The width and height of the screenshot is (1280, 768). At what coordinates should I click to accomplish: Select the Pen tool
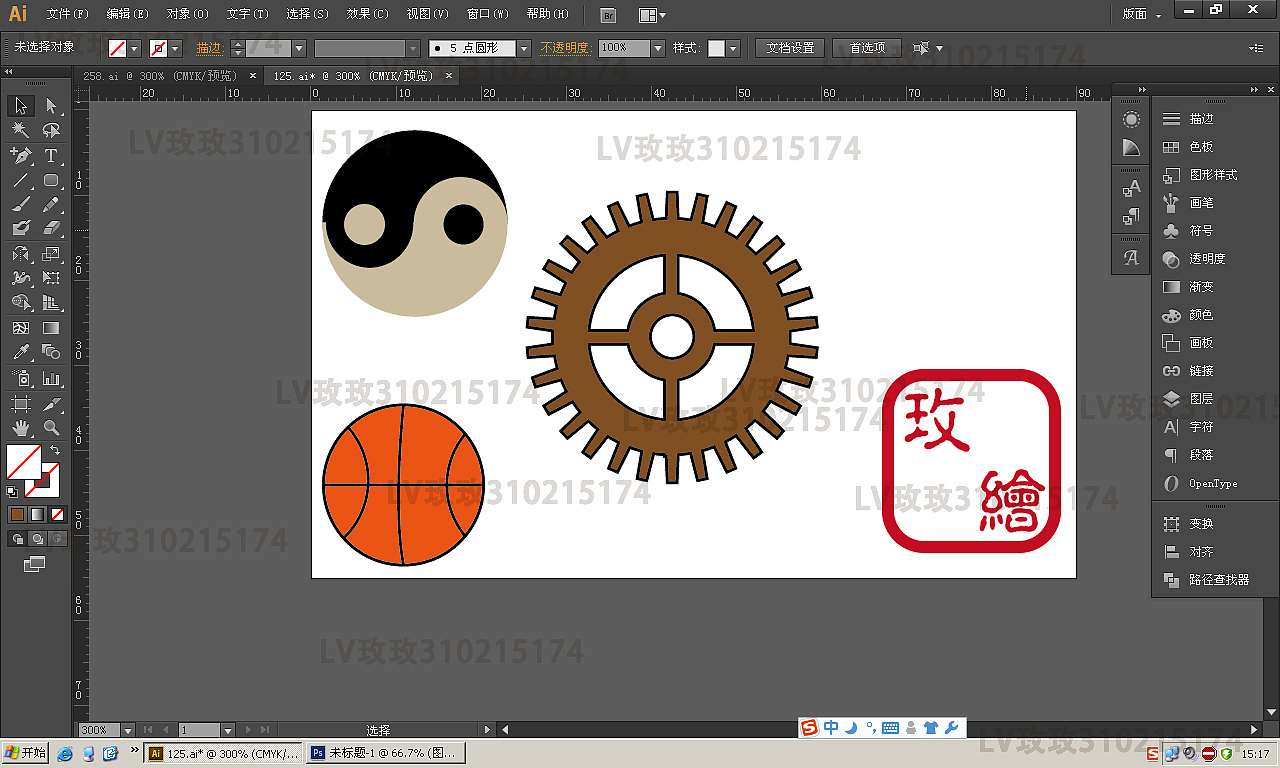point(21,156)
